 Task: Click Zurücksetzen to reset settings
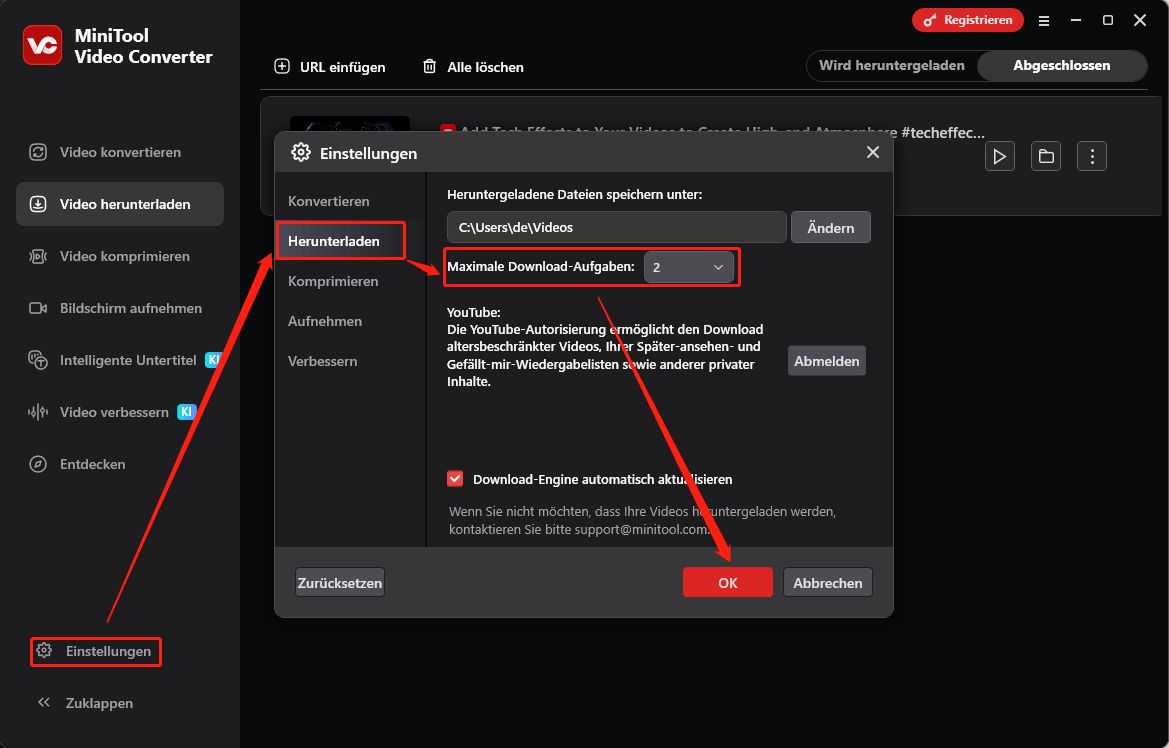click(340, 583)
